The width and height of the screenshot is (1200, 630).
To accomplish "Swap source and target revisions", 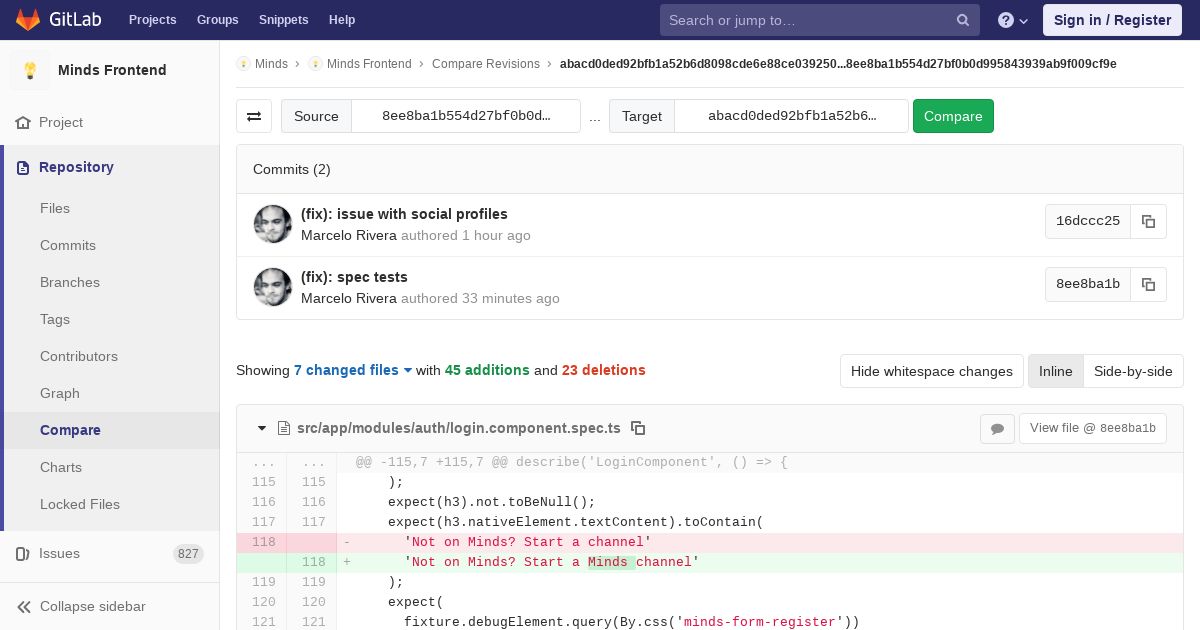I will [254, 116].
